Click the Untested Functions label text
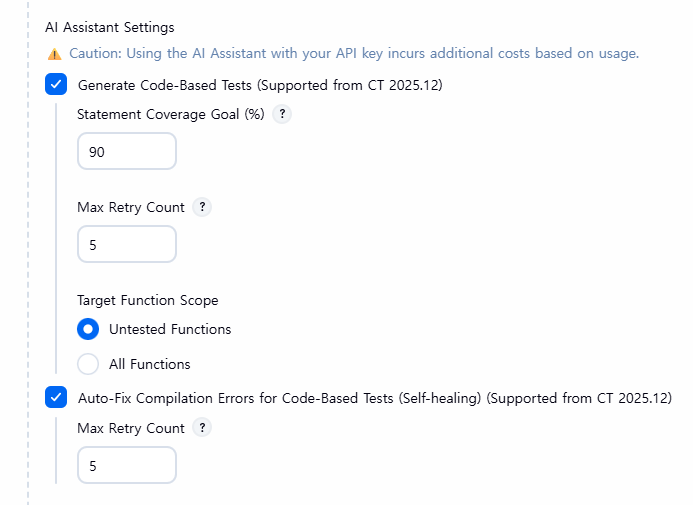 point(170,329)
